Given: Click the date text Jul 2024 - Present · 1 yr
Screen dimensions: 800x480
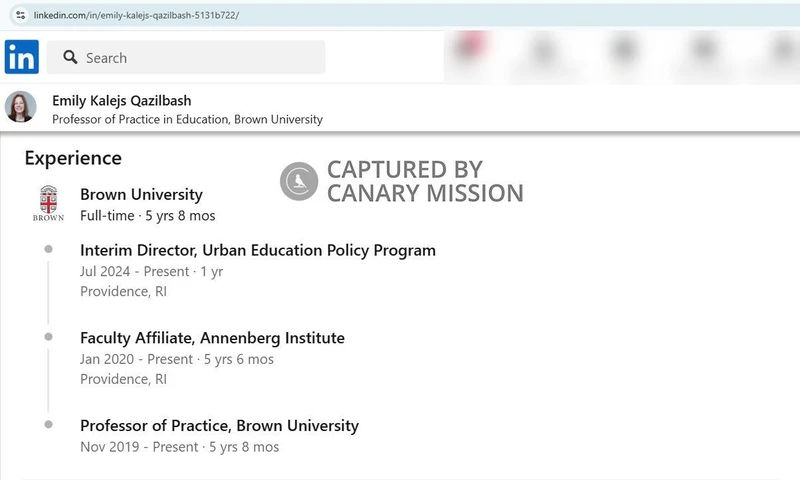Looking at the screenshot, I should pyautogui.click(x=152, y=271).
